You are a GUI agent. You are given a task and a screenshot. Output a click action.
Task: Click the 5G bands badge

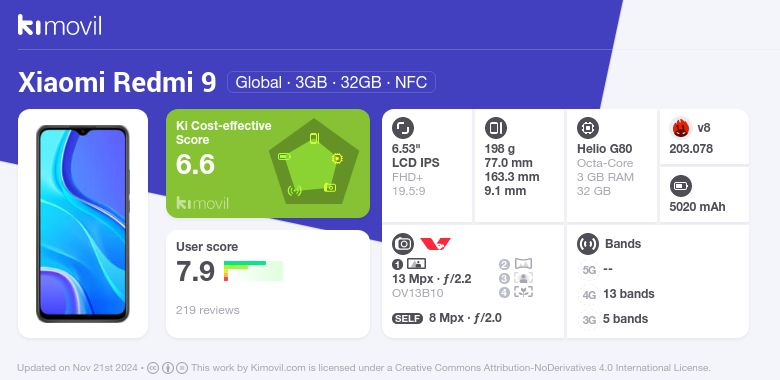tap(589, 270)
